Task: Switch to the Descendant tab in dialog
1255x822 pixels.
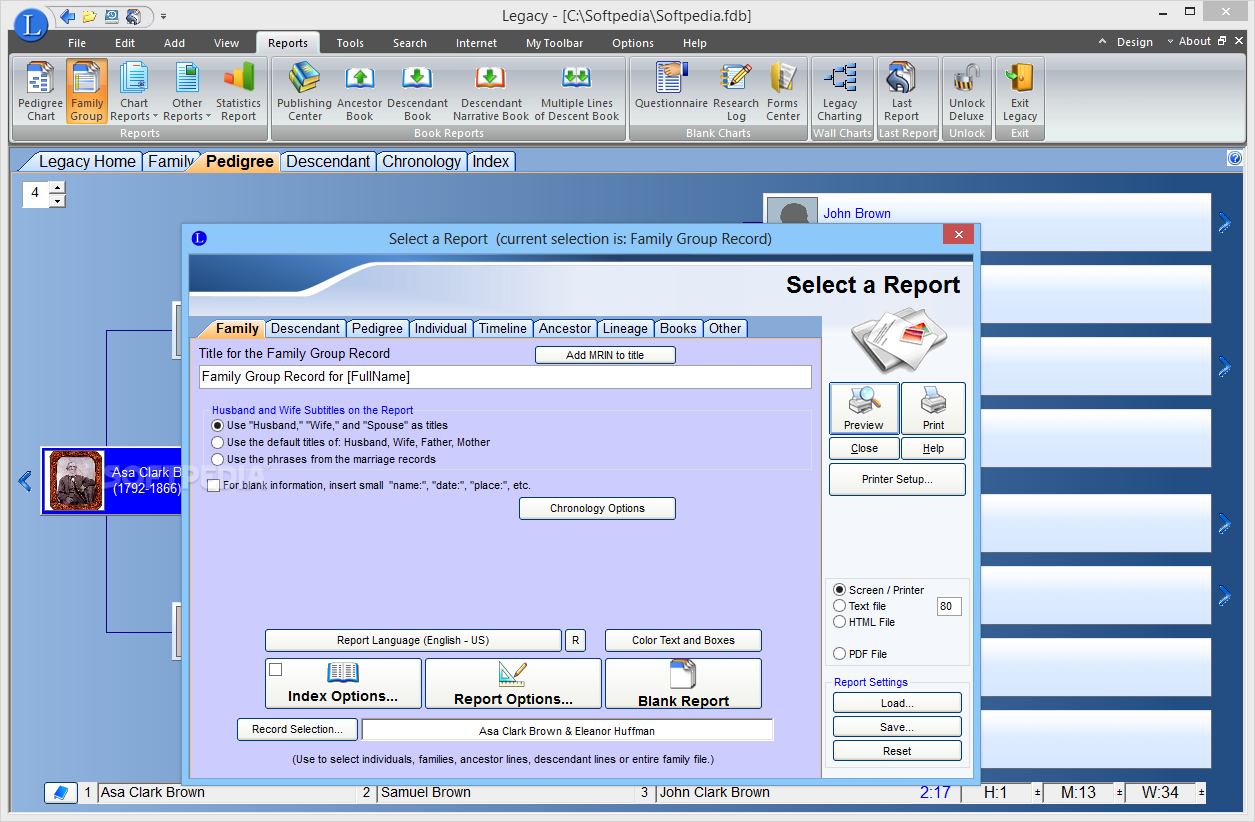Action: (x=305, y=328)
